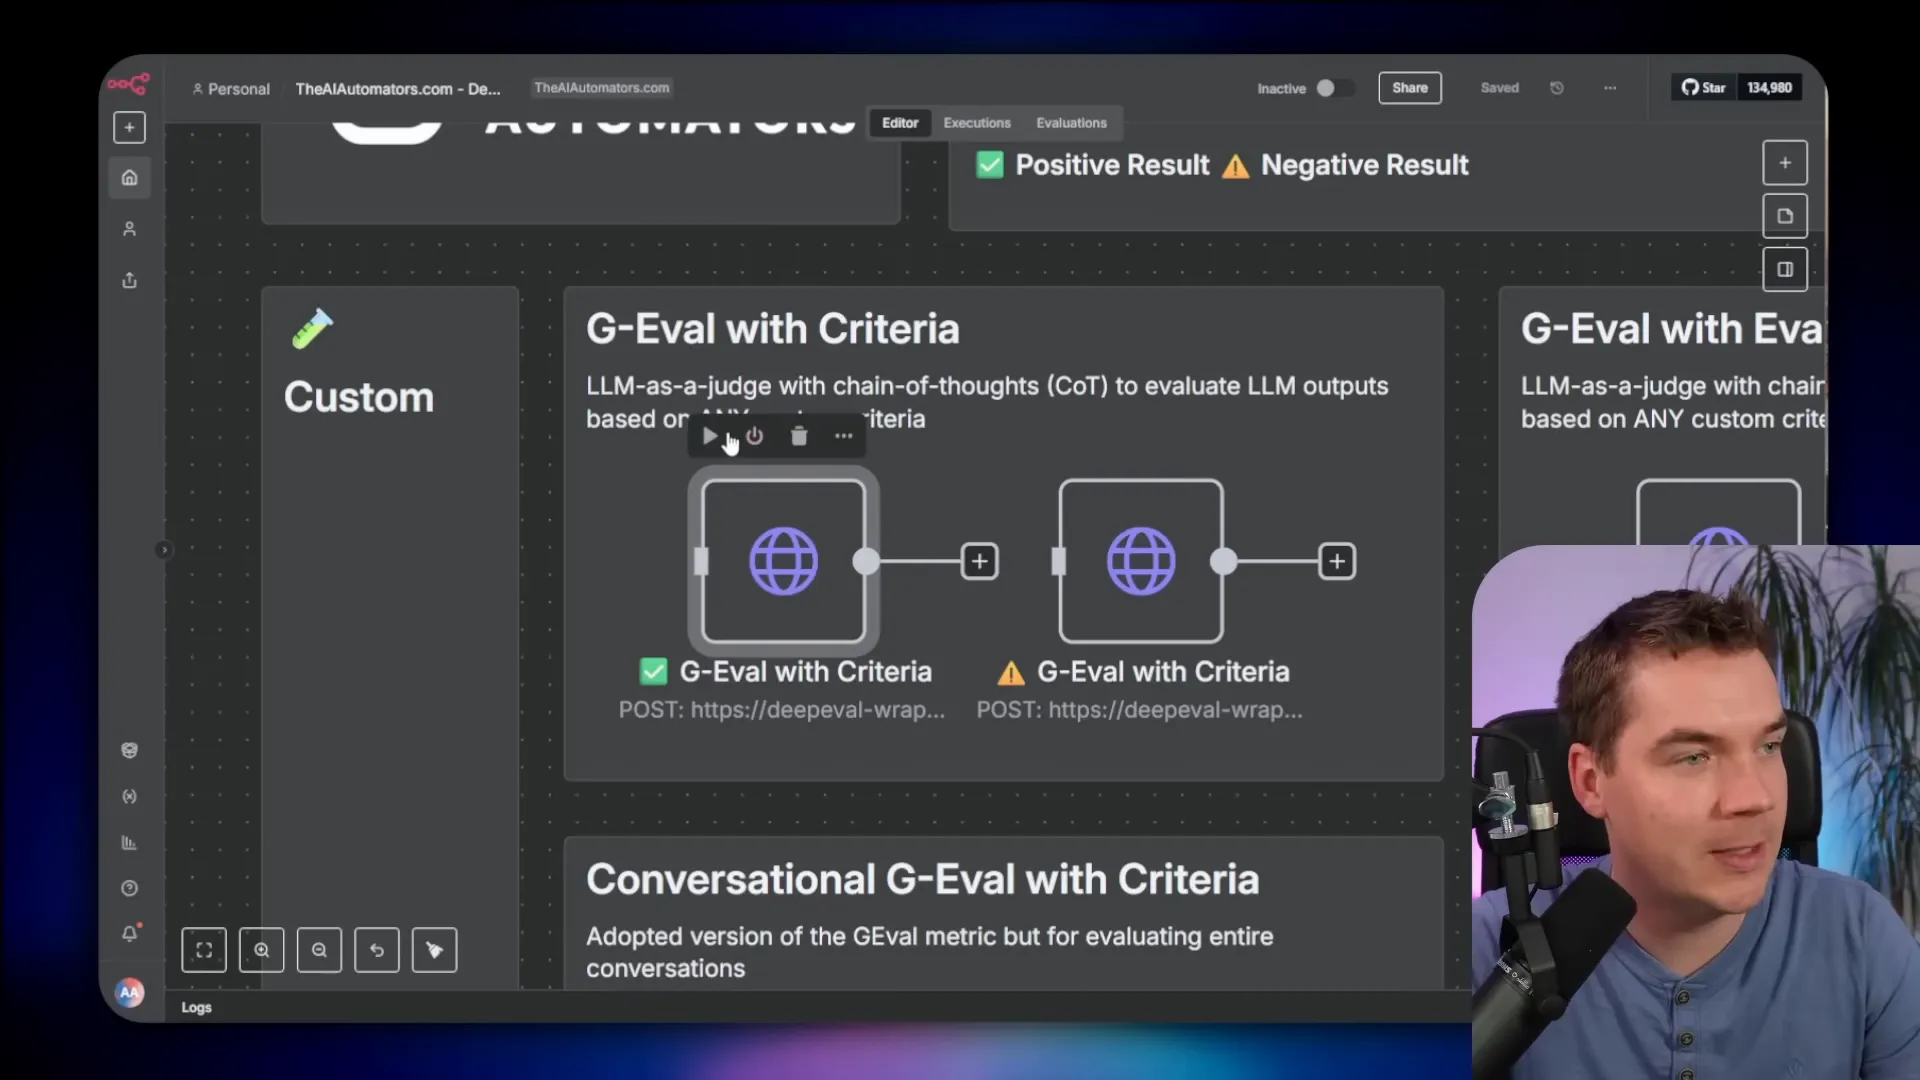Open the n8n logo home icon
The height and width of the screenshot is (1080, 1920).
pos(129,84)
